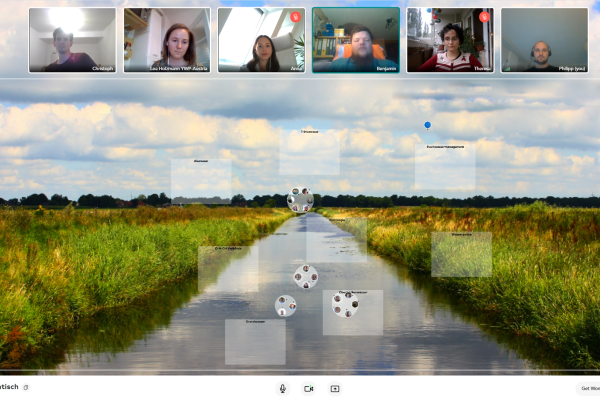Image resolution: width=600 pixels, height=400 pixels.
Task: Select the top center room area in the clouds
Action: 310,153
